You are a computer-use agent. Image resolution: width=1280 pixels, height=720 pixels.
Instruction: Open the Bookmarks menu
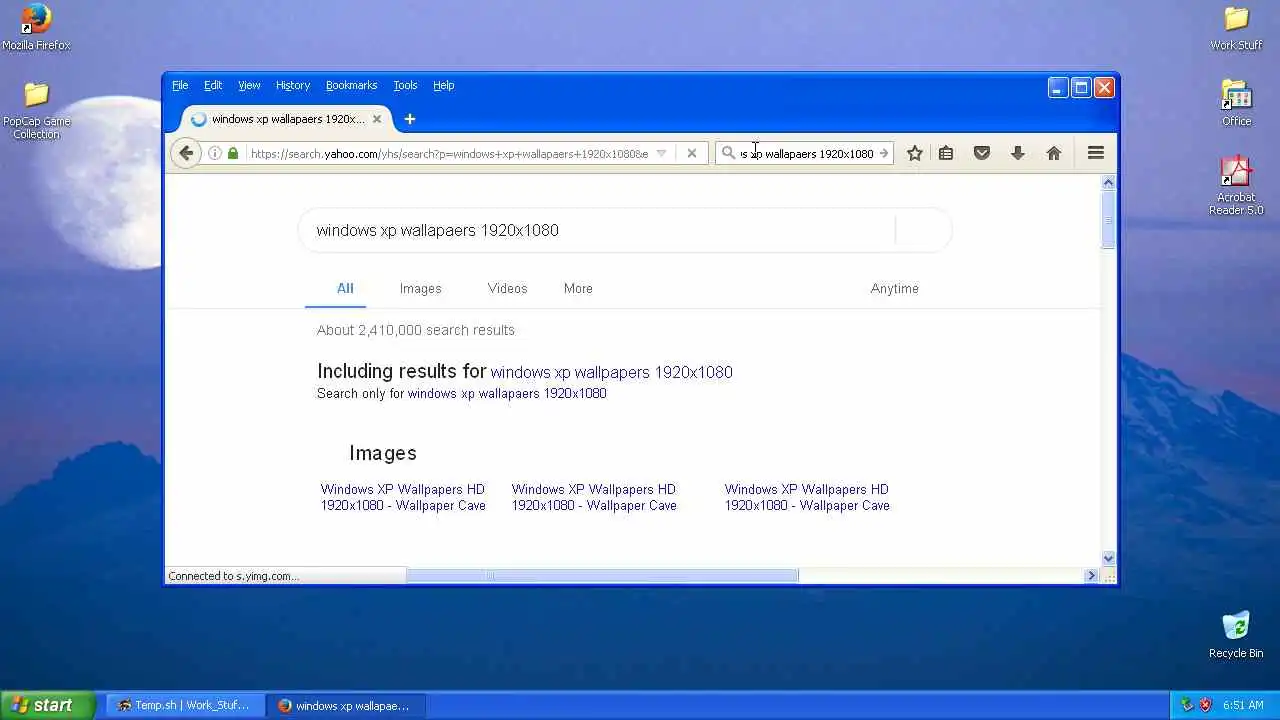[x=351, y=86]
